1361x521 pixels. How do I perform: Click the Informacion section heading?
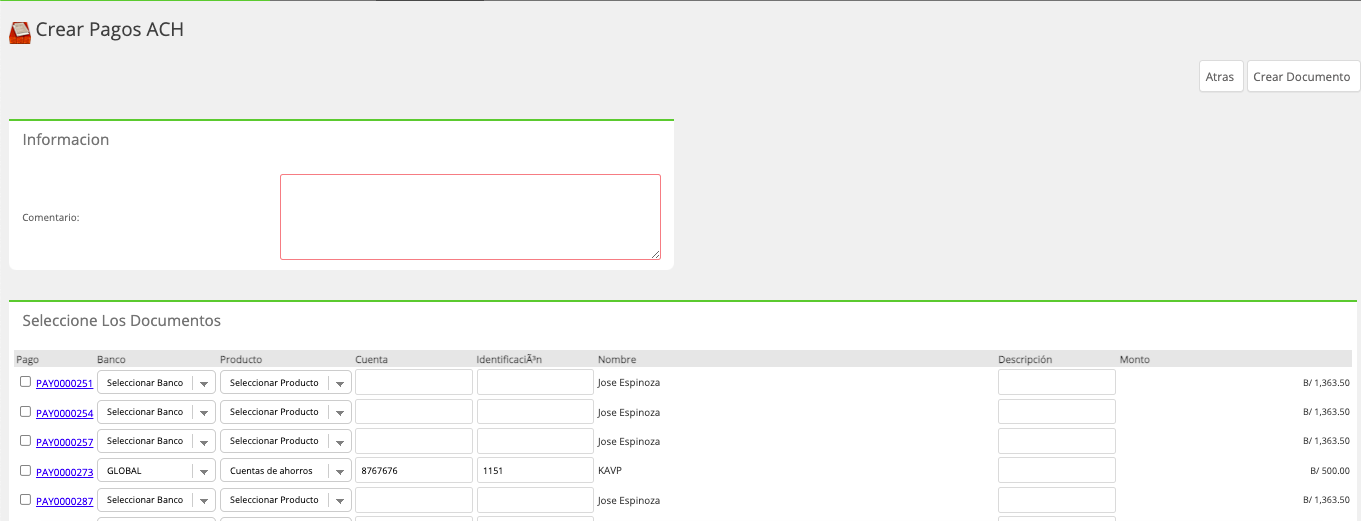coord(66,140)
